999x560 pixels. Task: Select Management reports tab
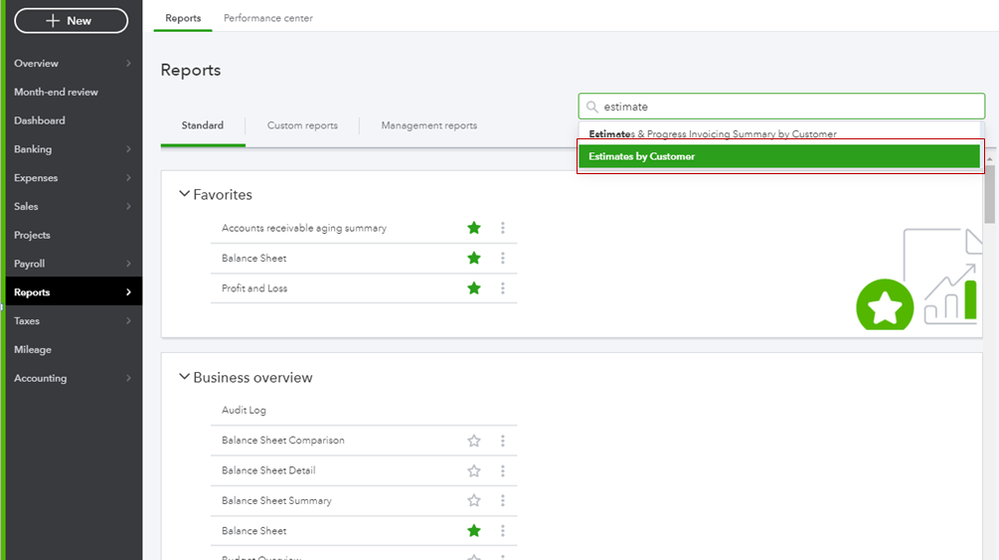(x=429, y=126)
